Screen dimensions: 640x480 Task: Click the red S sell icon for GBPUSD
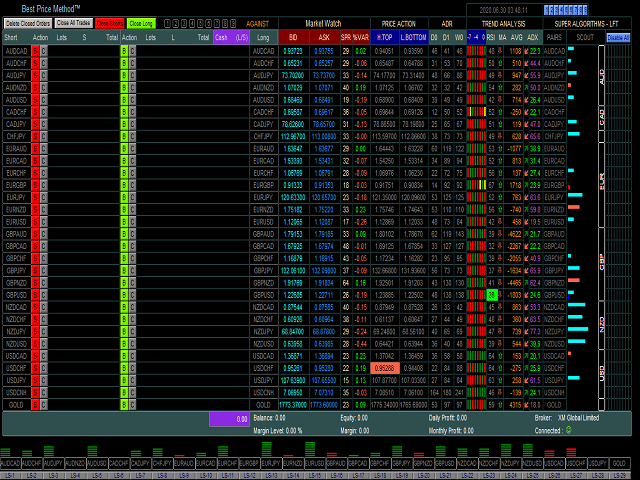coord(36,295)
